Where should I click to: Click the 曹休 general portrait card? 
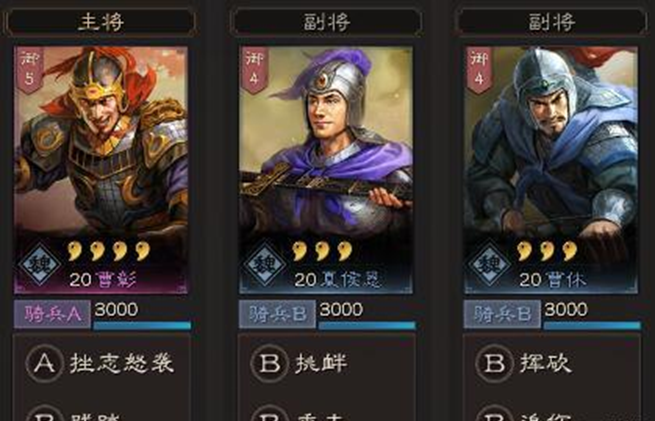[551, 170]
